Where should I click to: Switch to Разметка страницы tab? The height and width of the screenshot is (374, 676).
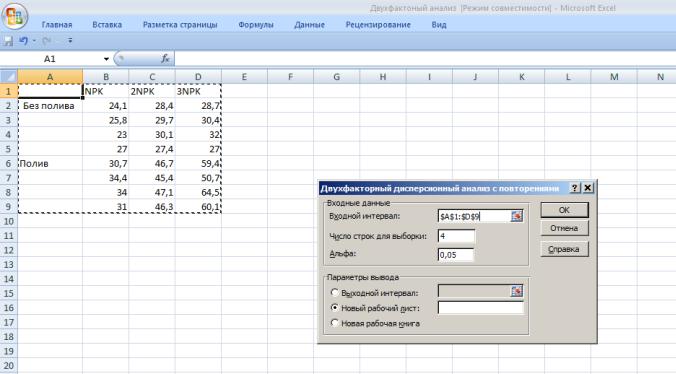coord(180,25)
